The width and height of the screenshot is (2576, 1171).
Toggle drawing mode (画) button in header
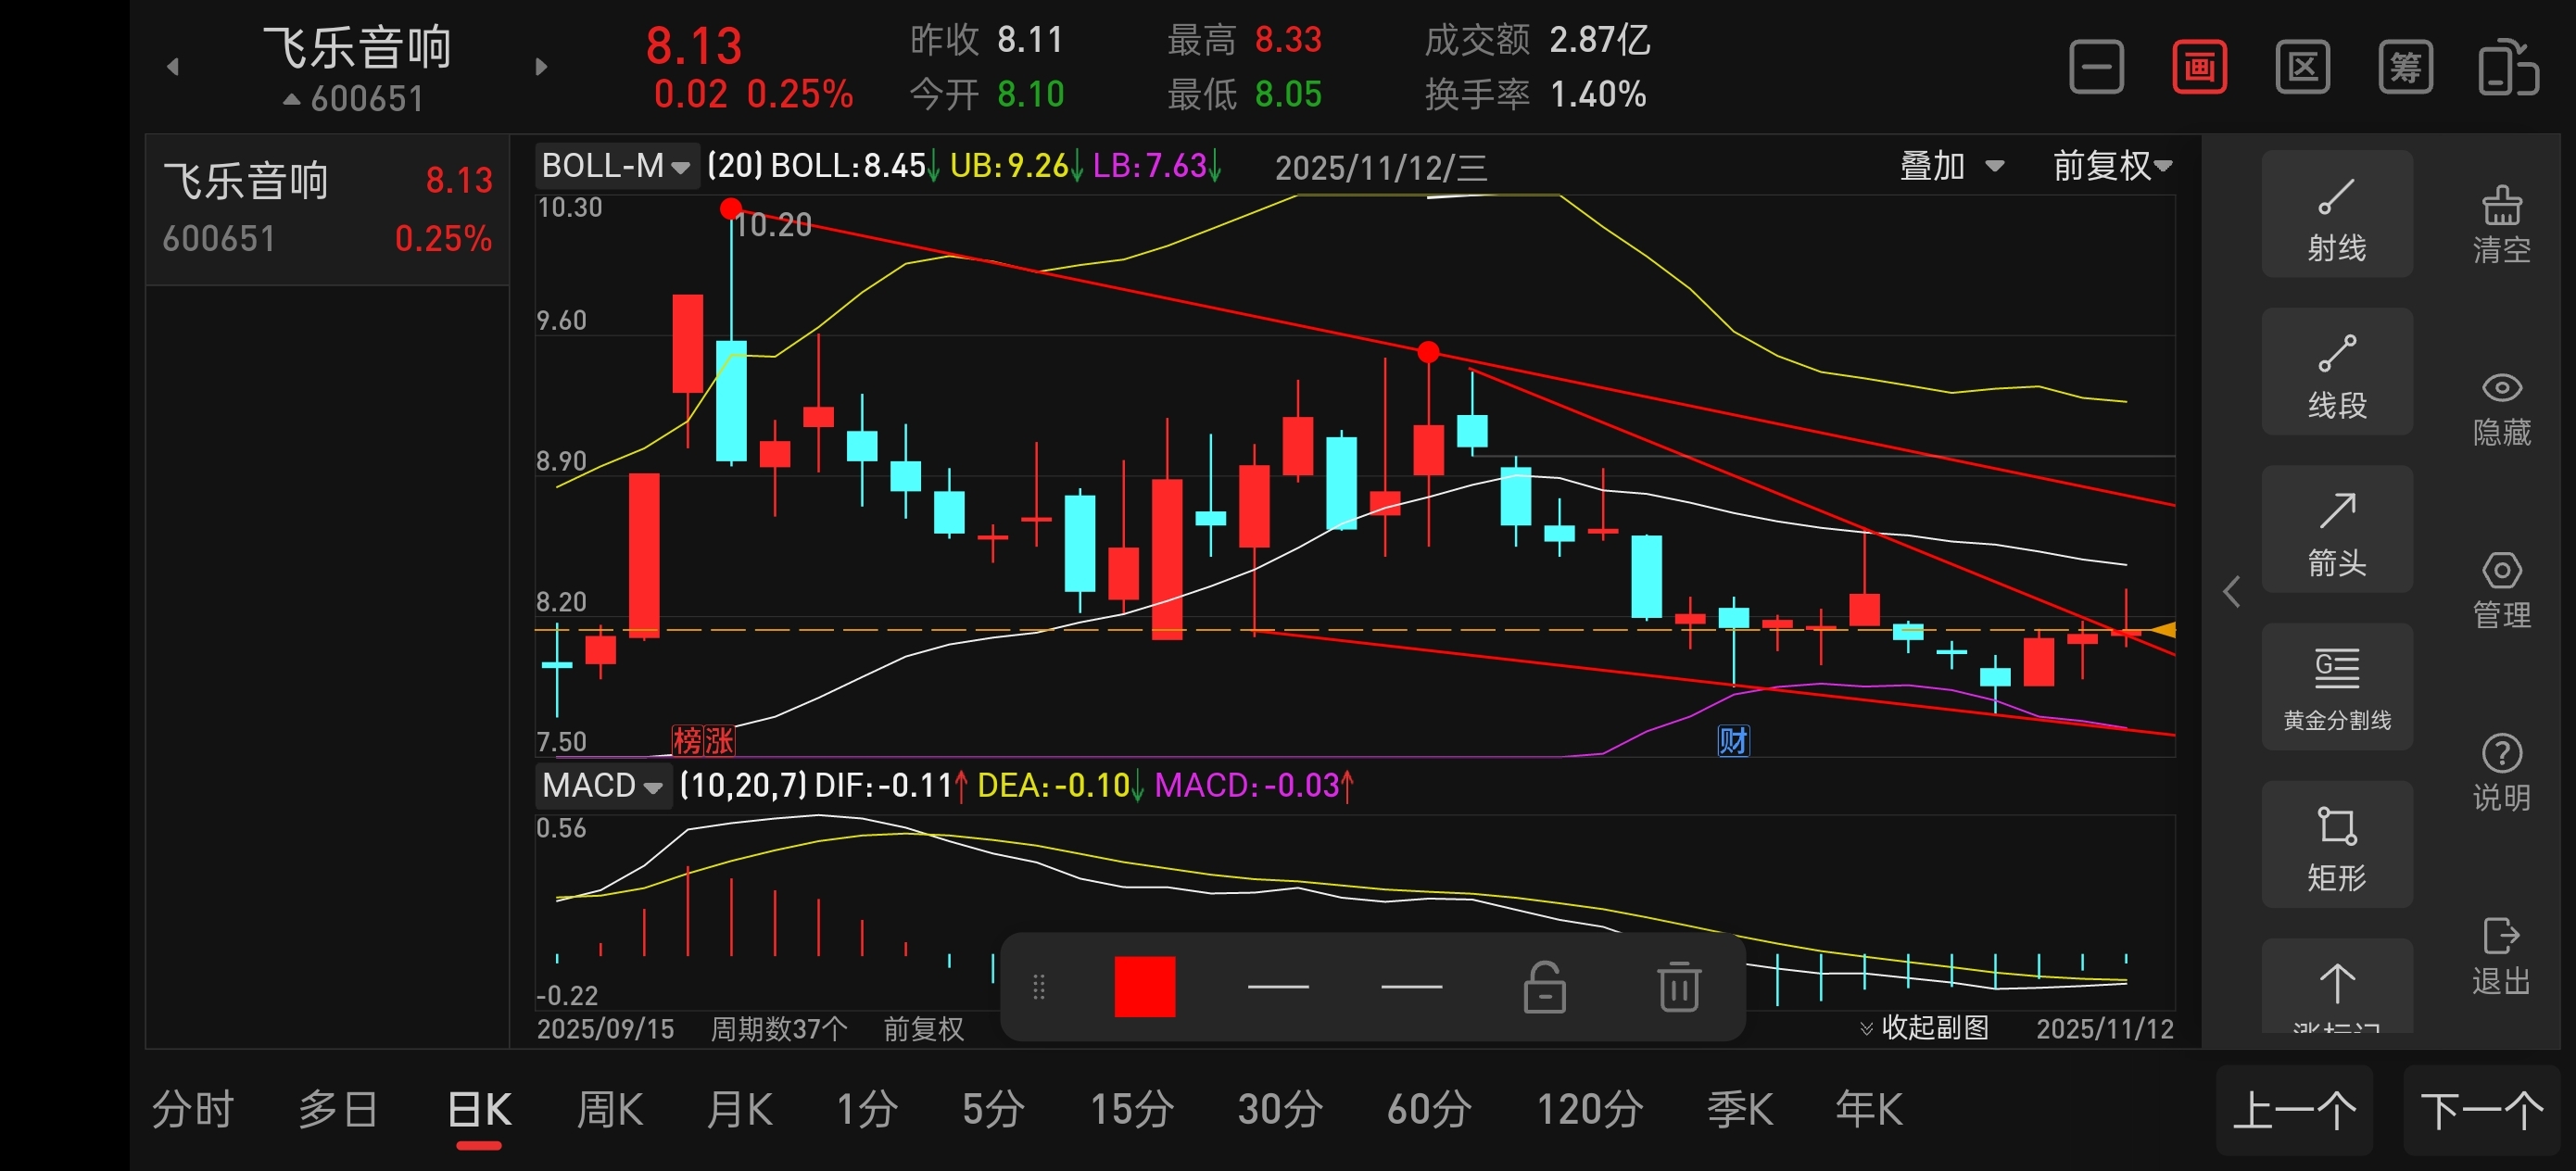pyautogui.click(x=2199, y=68)
